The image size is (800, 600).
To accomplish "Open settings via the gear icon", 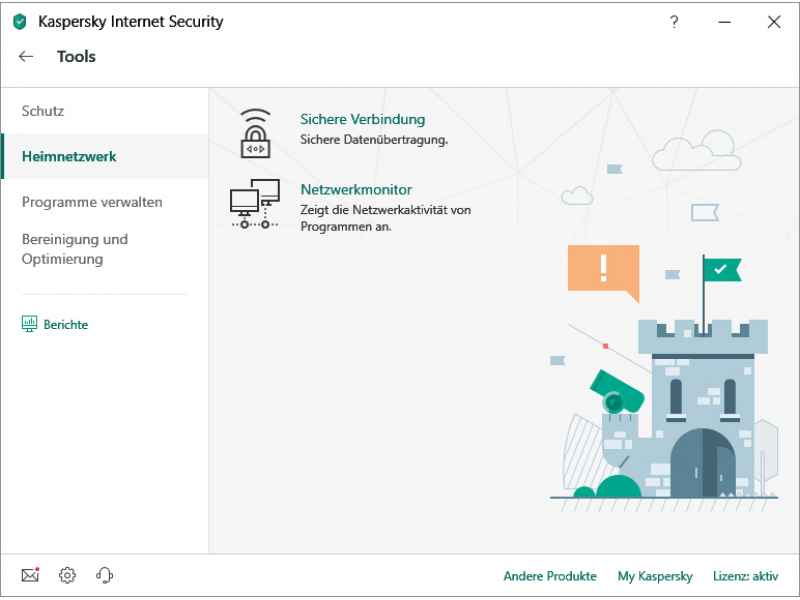I will point(67,575).
